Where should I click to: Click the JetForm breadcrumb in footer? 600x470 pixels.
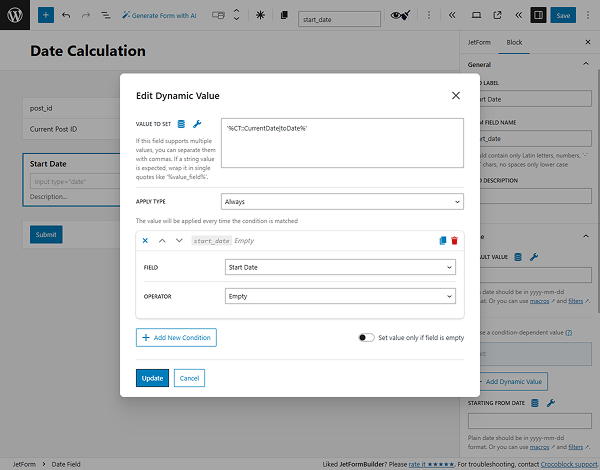coord(24,464)
